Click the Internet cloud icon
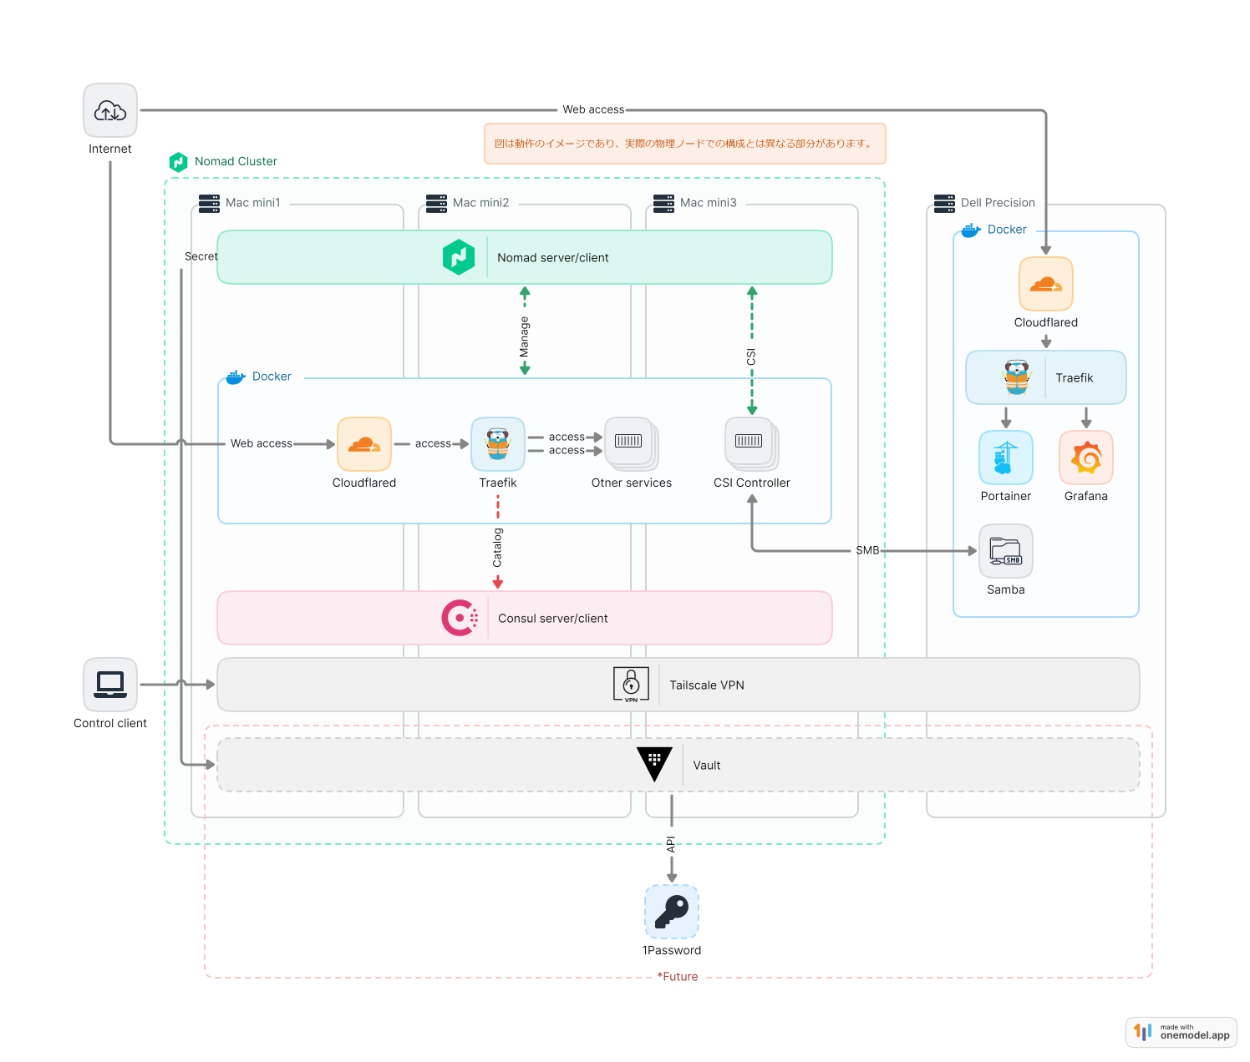Image resolution: width=1250 pixels, height=1062 pixels. 110,110
